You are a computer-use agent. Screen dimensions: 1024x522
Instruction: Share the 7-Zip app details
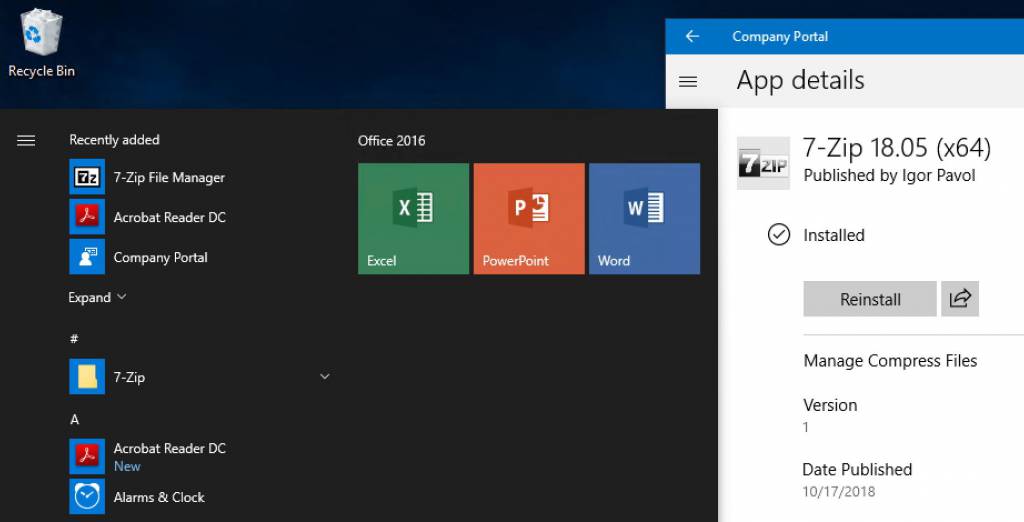pyautogui.click(x=960, y=299)
